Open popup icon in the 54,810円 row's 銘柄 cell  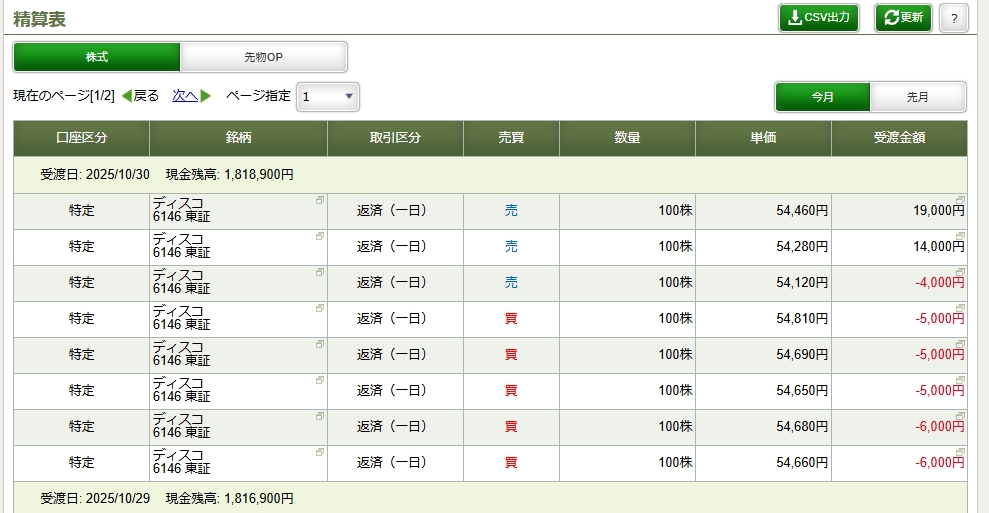(320, 308)
